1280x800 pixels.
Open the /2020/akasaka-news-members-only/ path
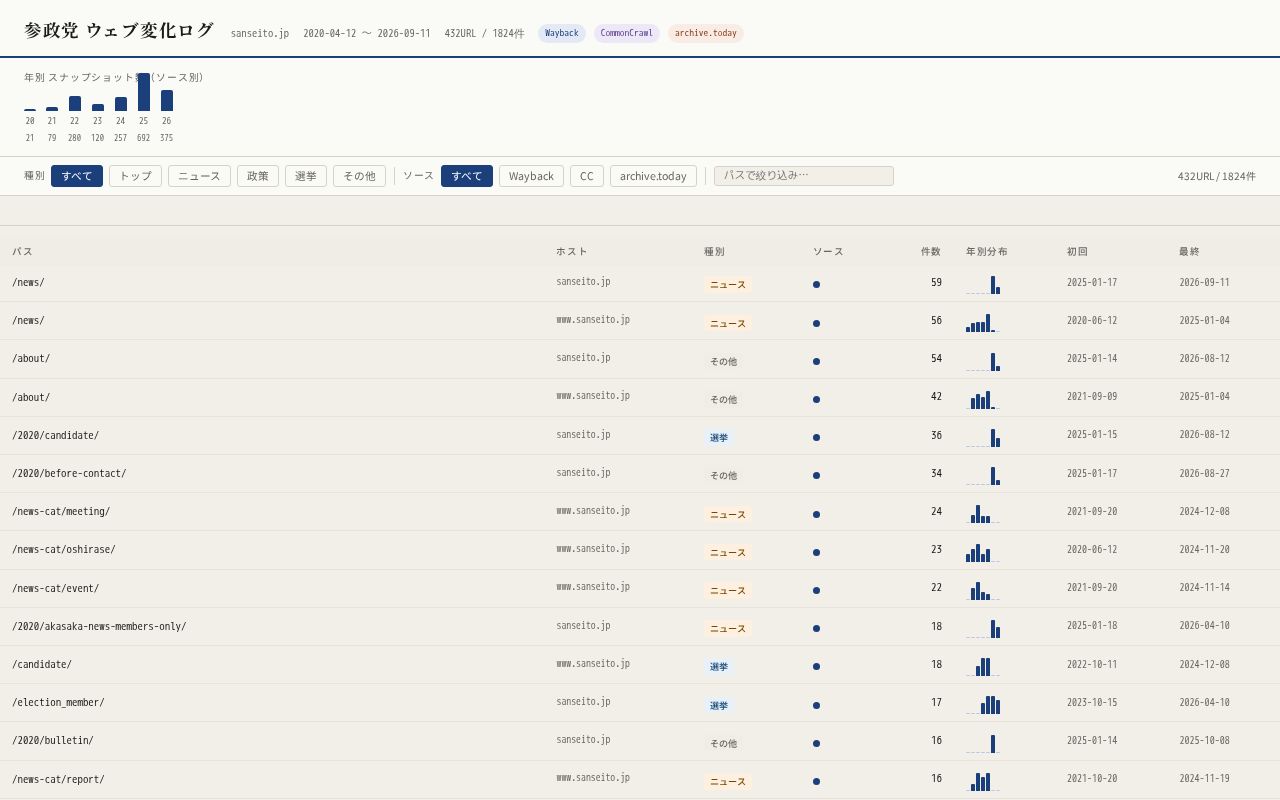click(x=99, y=627)
